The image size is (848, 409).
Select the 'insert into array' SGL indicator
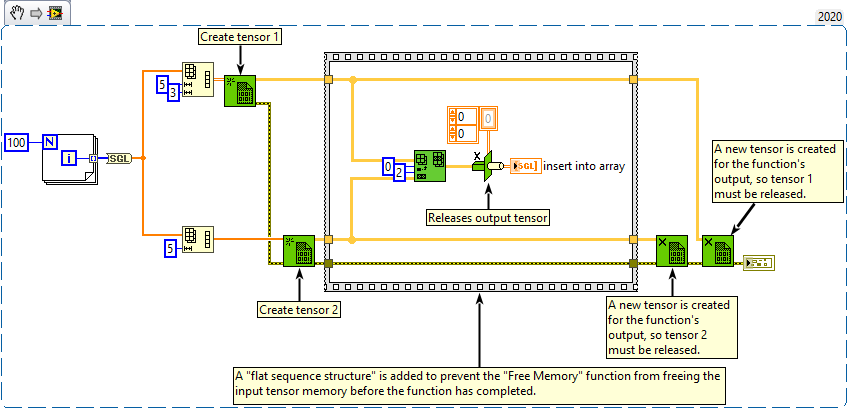(524, 166)
